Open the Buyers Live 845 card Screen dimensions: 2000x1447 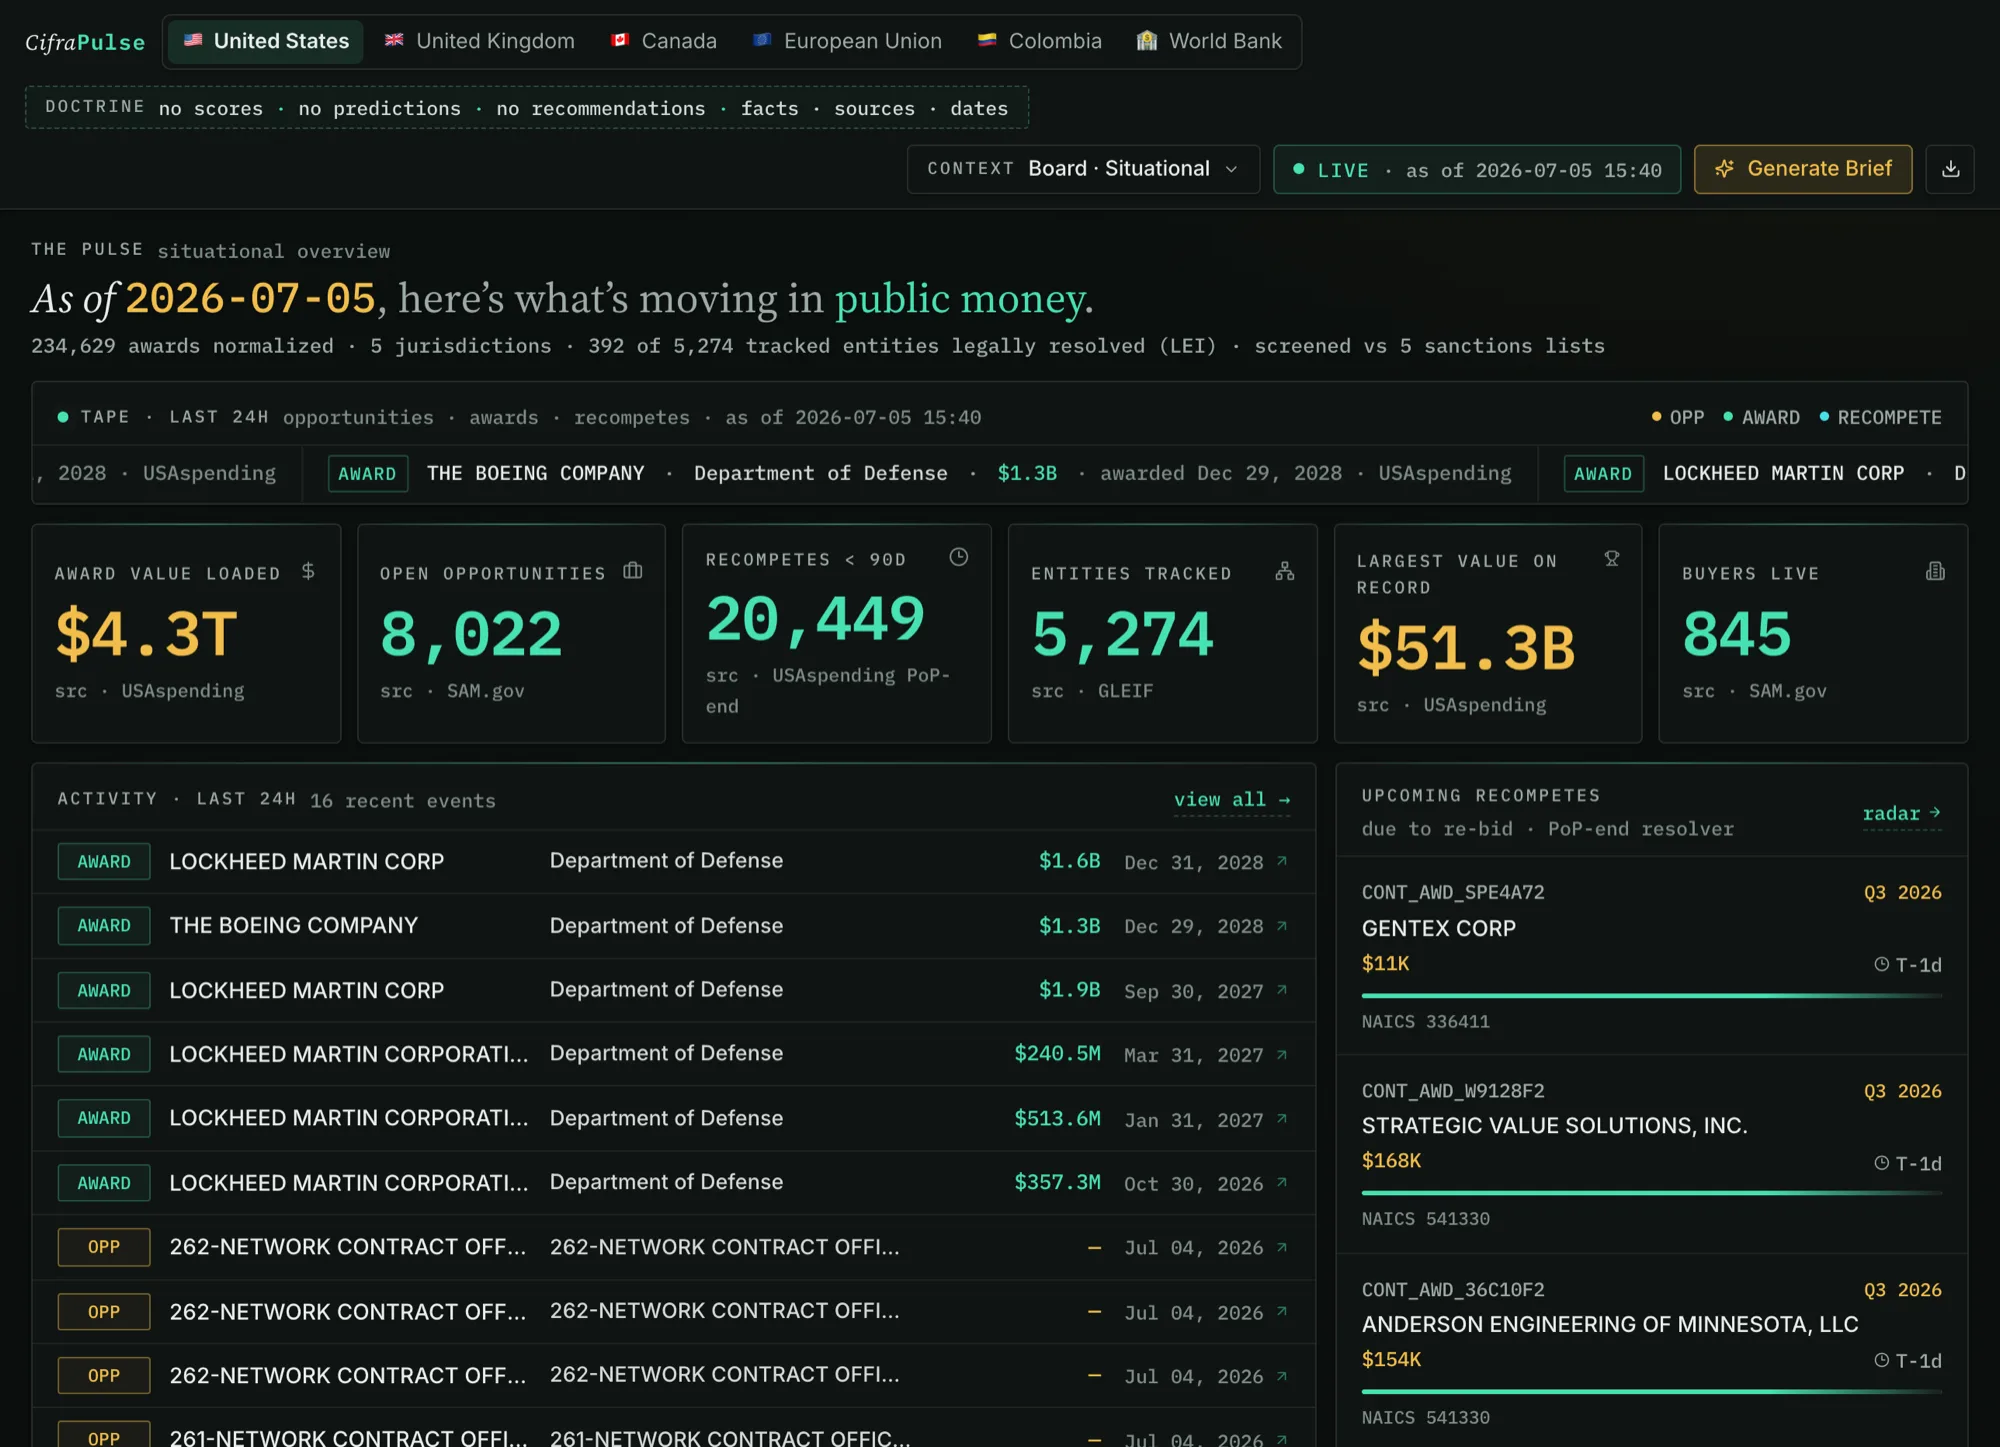tap(1813, 633)
